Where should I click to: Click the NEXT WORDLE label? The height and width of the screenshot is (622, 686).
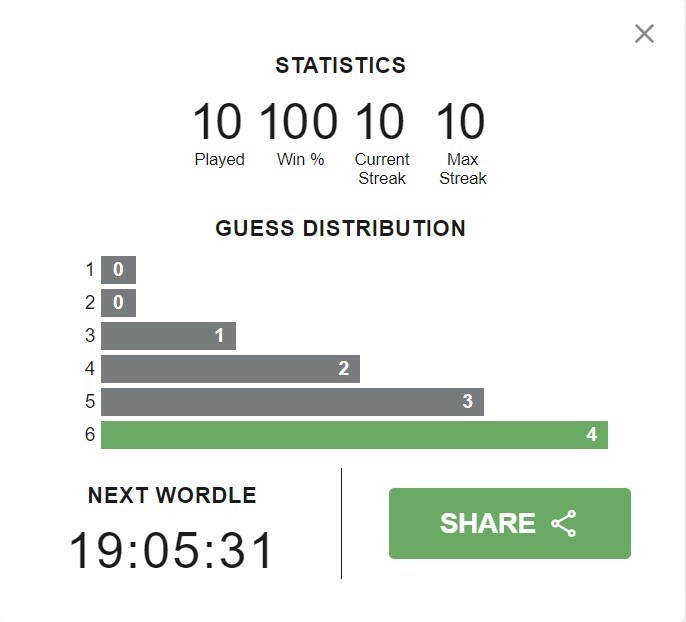(172, 495)
